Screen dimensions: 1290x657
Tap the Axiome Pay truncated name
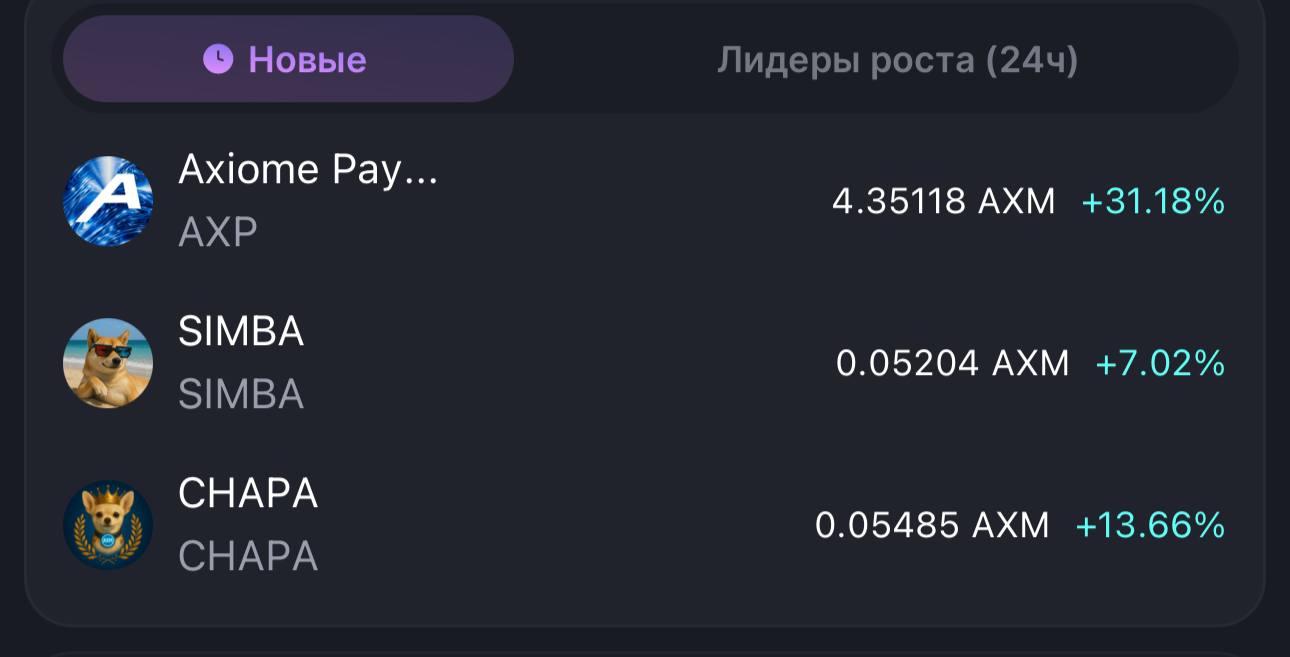click(x=310, y=167)
